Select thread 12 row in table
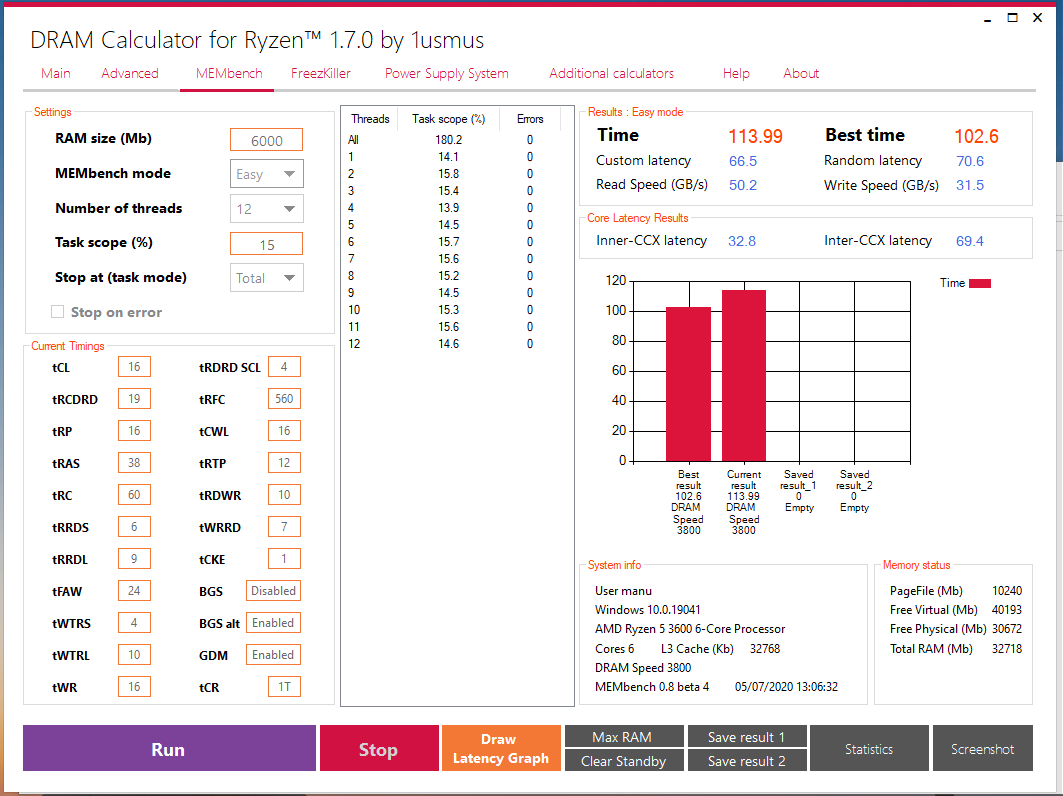 453,344
